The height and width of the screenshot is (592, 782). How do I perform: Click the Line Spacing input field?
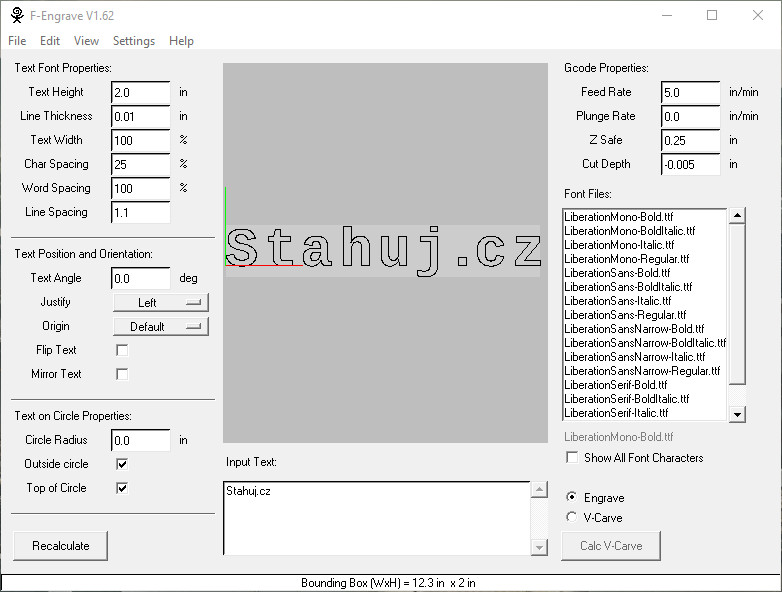pyautogui.click(x=141, y=212)
